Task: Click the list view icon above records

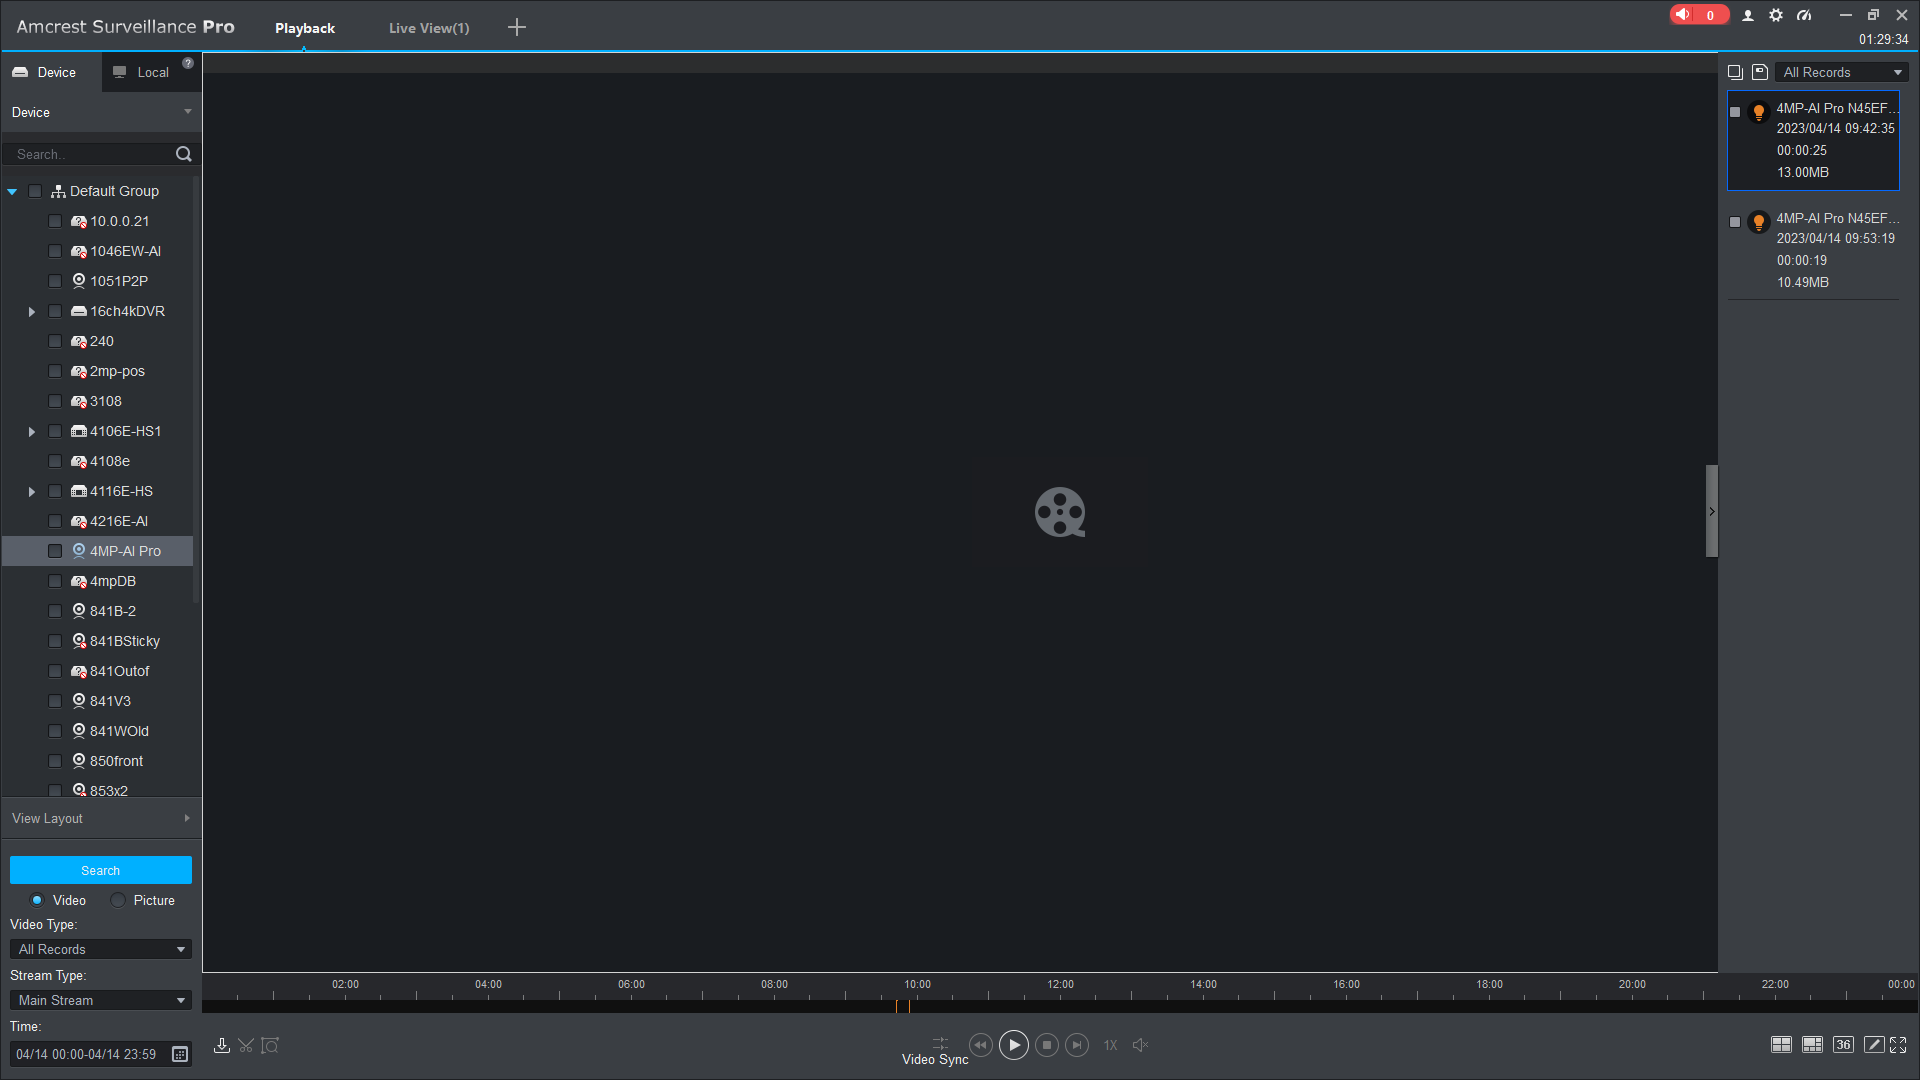Action: point(1735,72)
